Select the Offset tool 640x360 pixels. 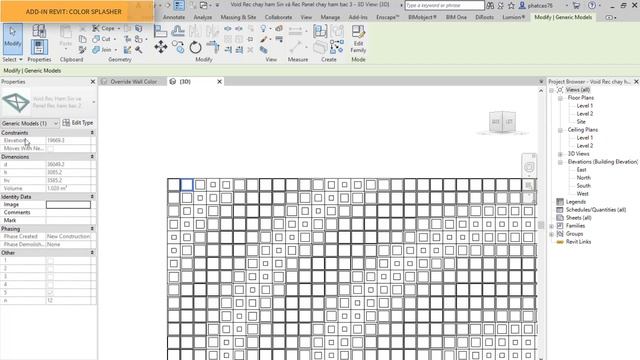coord(178,31)
